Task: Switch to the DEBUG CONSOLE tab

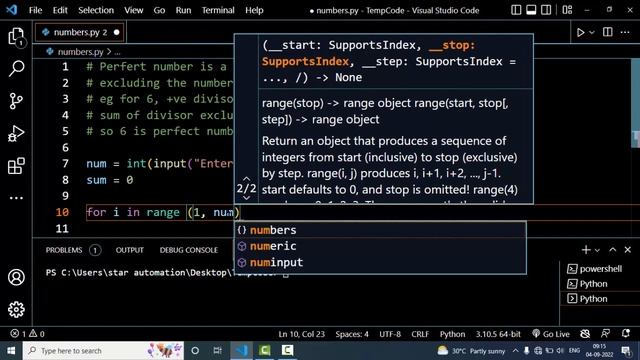Action: click(189, 250)
